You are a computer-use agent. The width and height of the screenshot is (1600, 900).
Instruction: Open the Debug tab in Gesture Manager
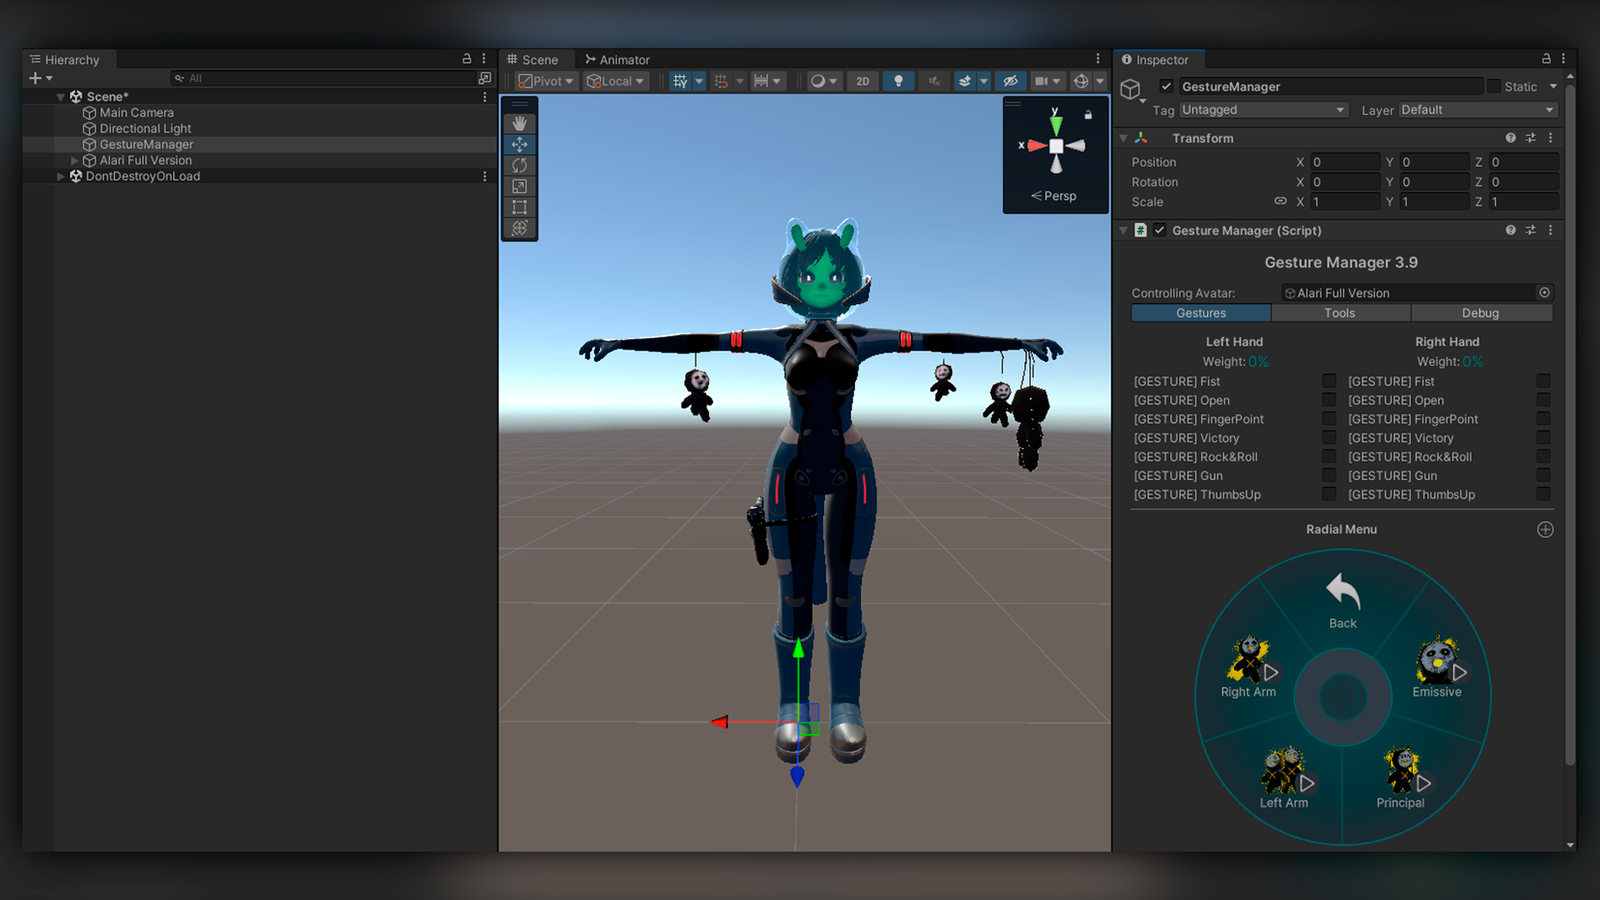click(x=1481, y=312)
